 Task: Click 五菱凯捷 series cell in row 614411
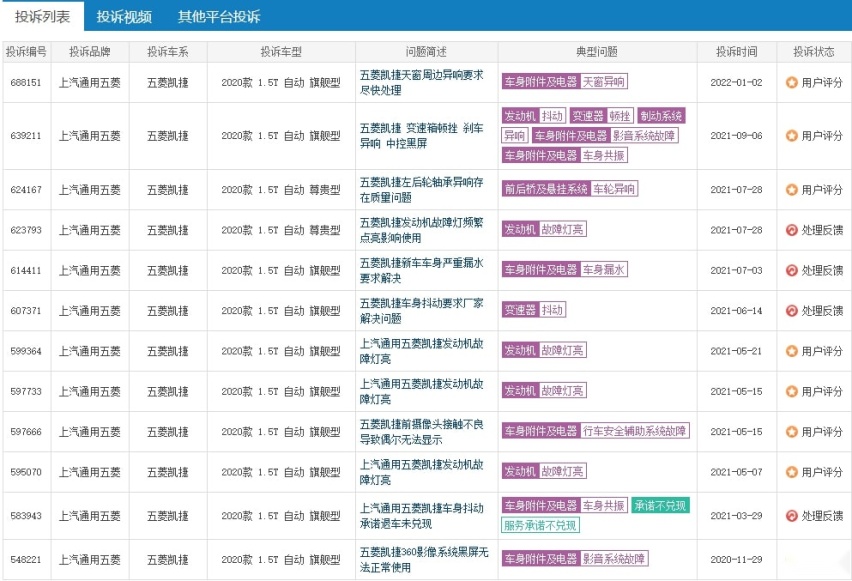point(168,270)
